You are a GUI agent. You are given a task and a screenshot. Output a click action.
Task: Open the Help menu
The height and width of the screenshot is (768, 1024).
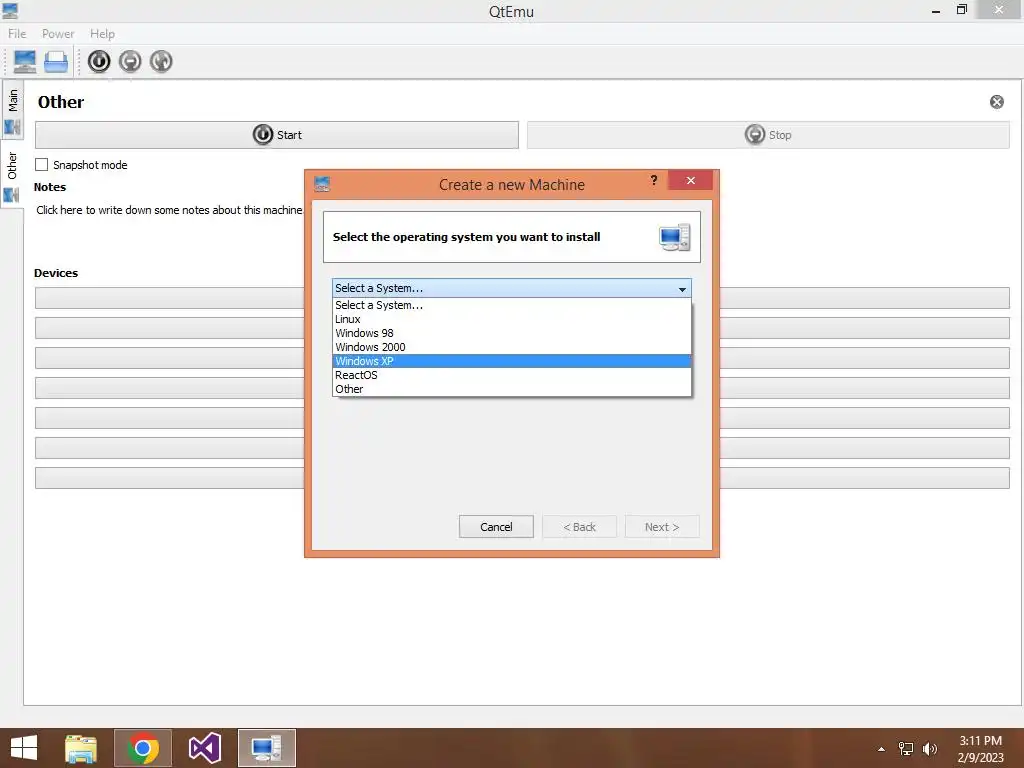point(102,33)
